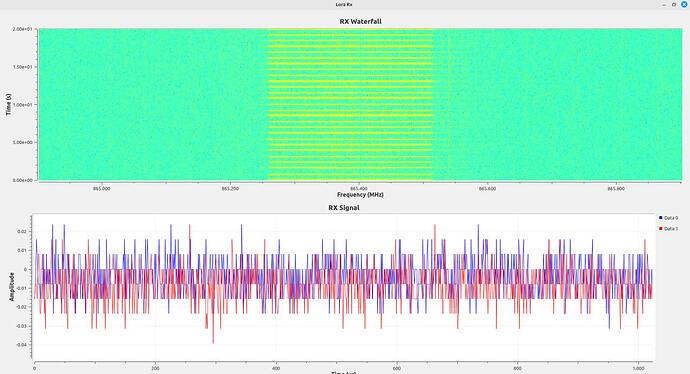The image size is (690, 374).
Task: Click the 800 tick on signal time axis
Action: [x=518, y=369]
